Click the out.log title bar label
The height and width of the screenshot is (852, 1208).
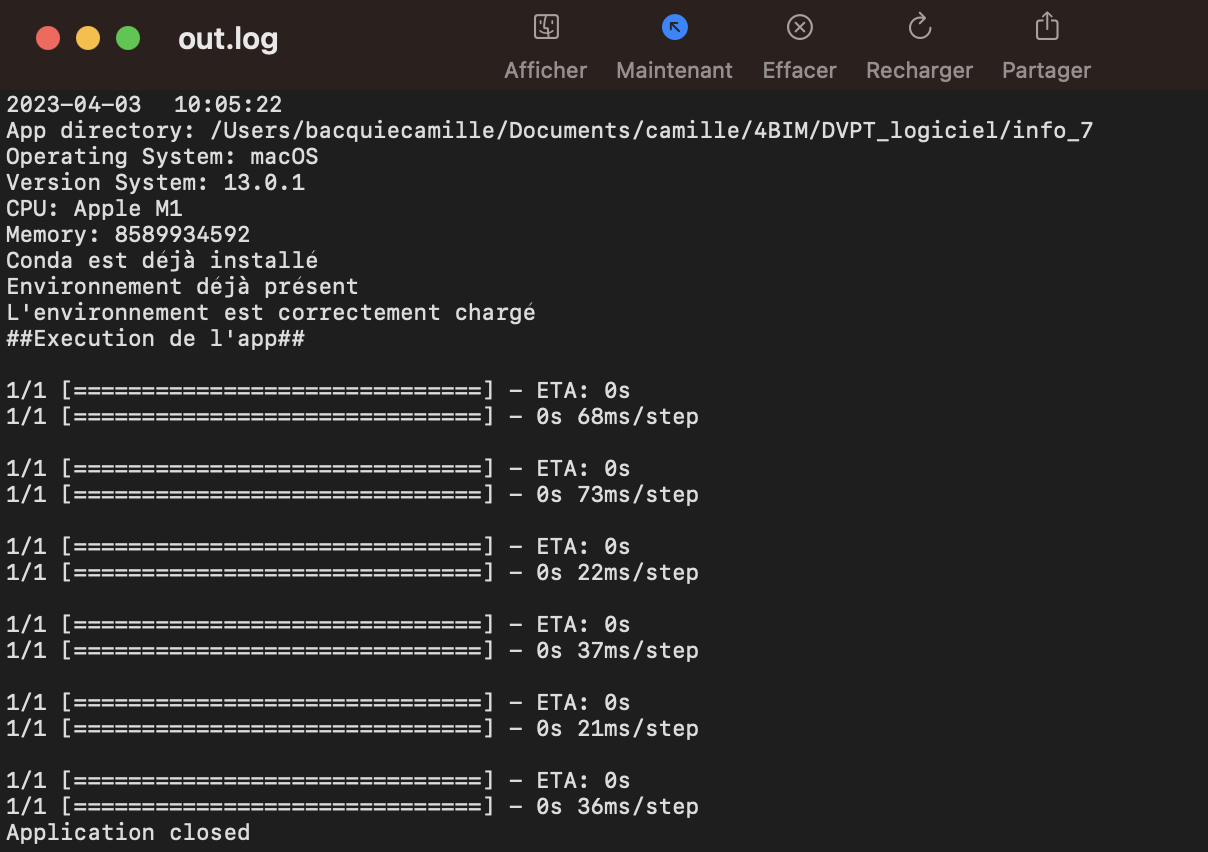(x=228, y=38)
